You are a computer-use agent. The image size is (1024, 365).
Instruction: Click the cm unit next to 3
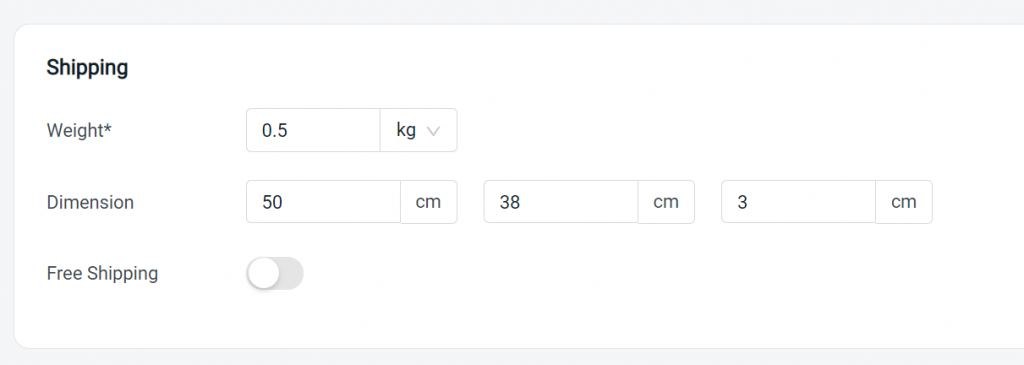[x=904, y=202]
